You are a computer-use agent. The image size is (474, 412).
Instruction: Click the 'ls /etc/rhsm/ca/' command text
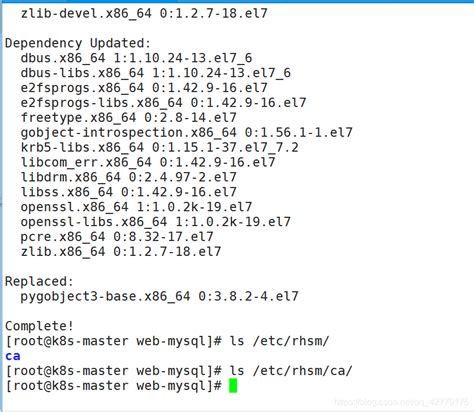pyautogui.click(x=291, y=371)
